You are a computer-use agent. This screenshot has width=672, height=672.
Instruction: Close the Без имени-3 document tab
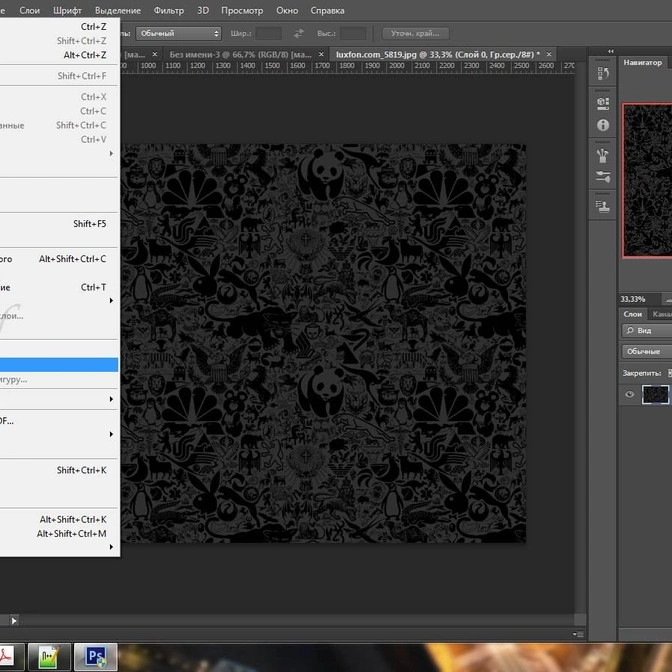(x=321, y=54)
